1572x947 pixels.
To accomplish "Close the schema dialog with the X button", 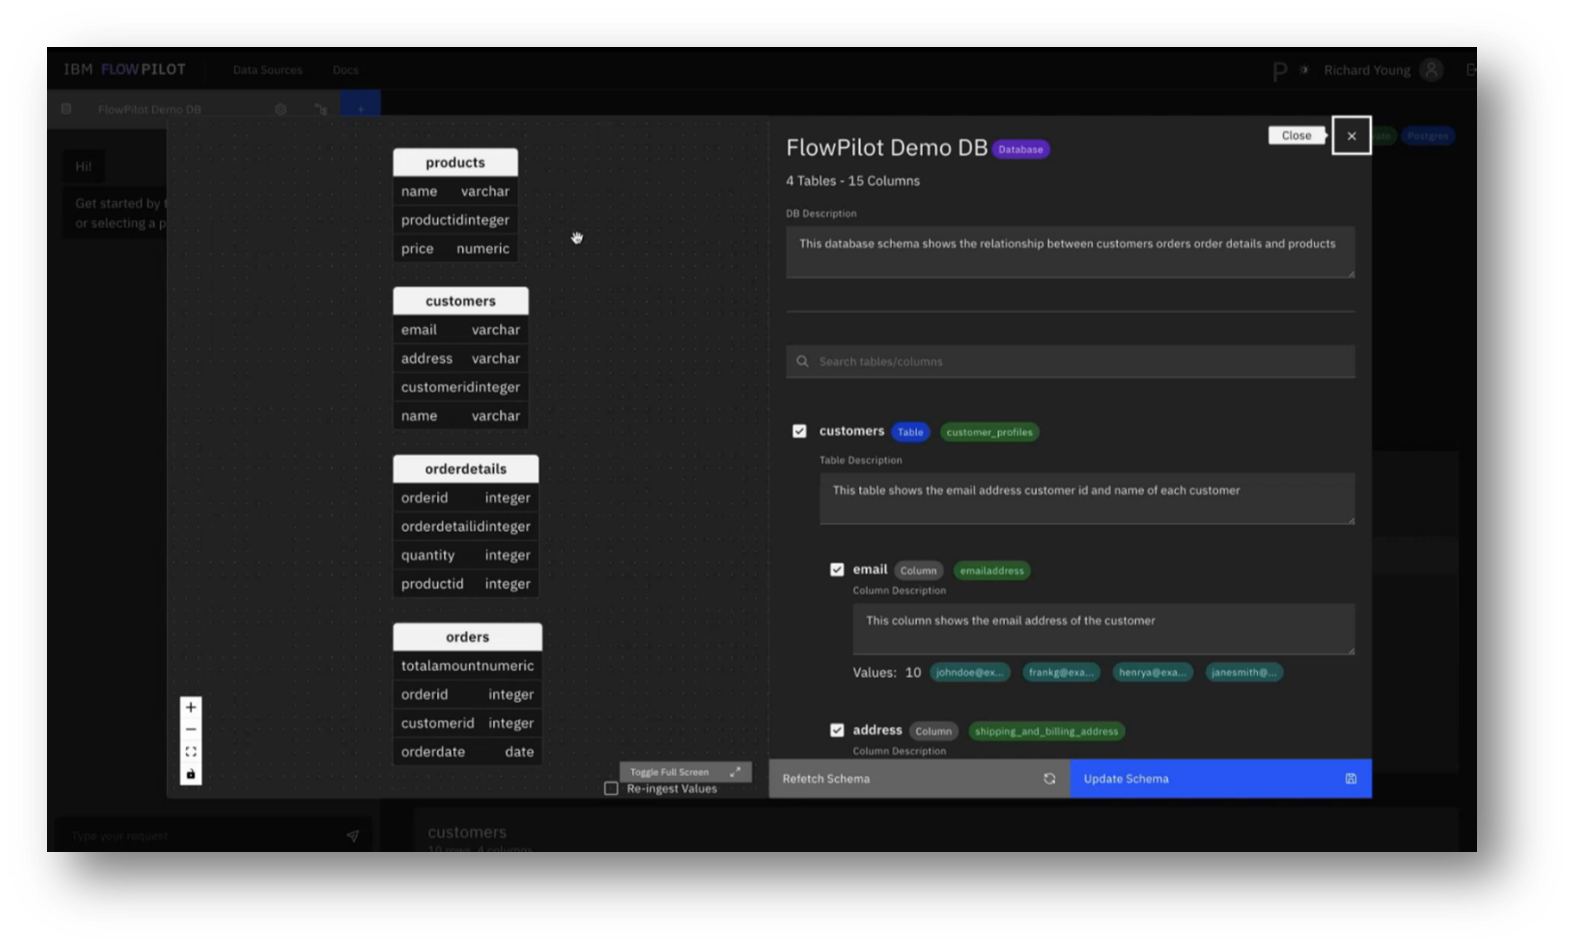I will click(x=1351, y=136).
